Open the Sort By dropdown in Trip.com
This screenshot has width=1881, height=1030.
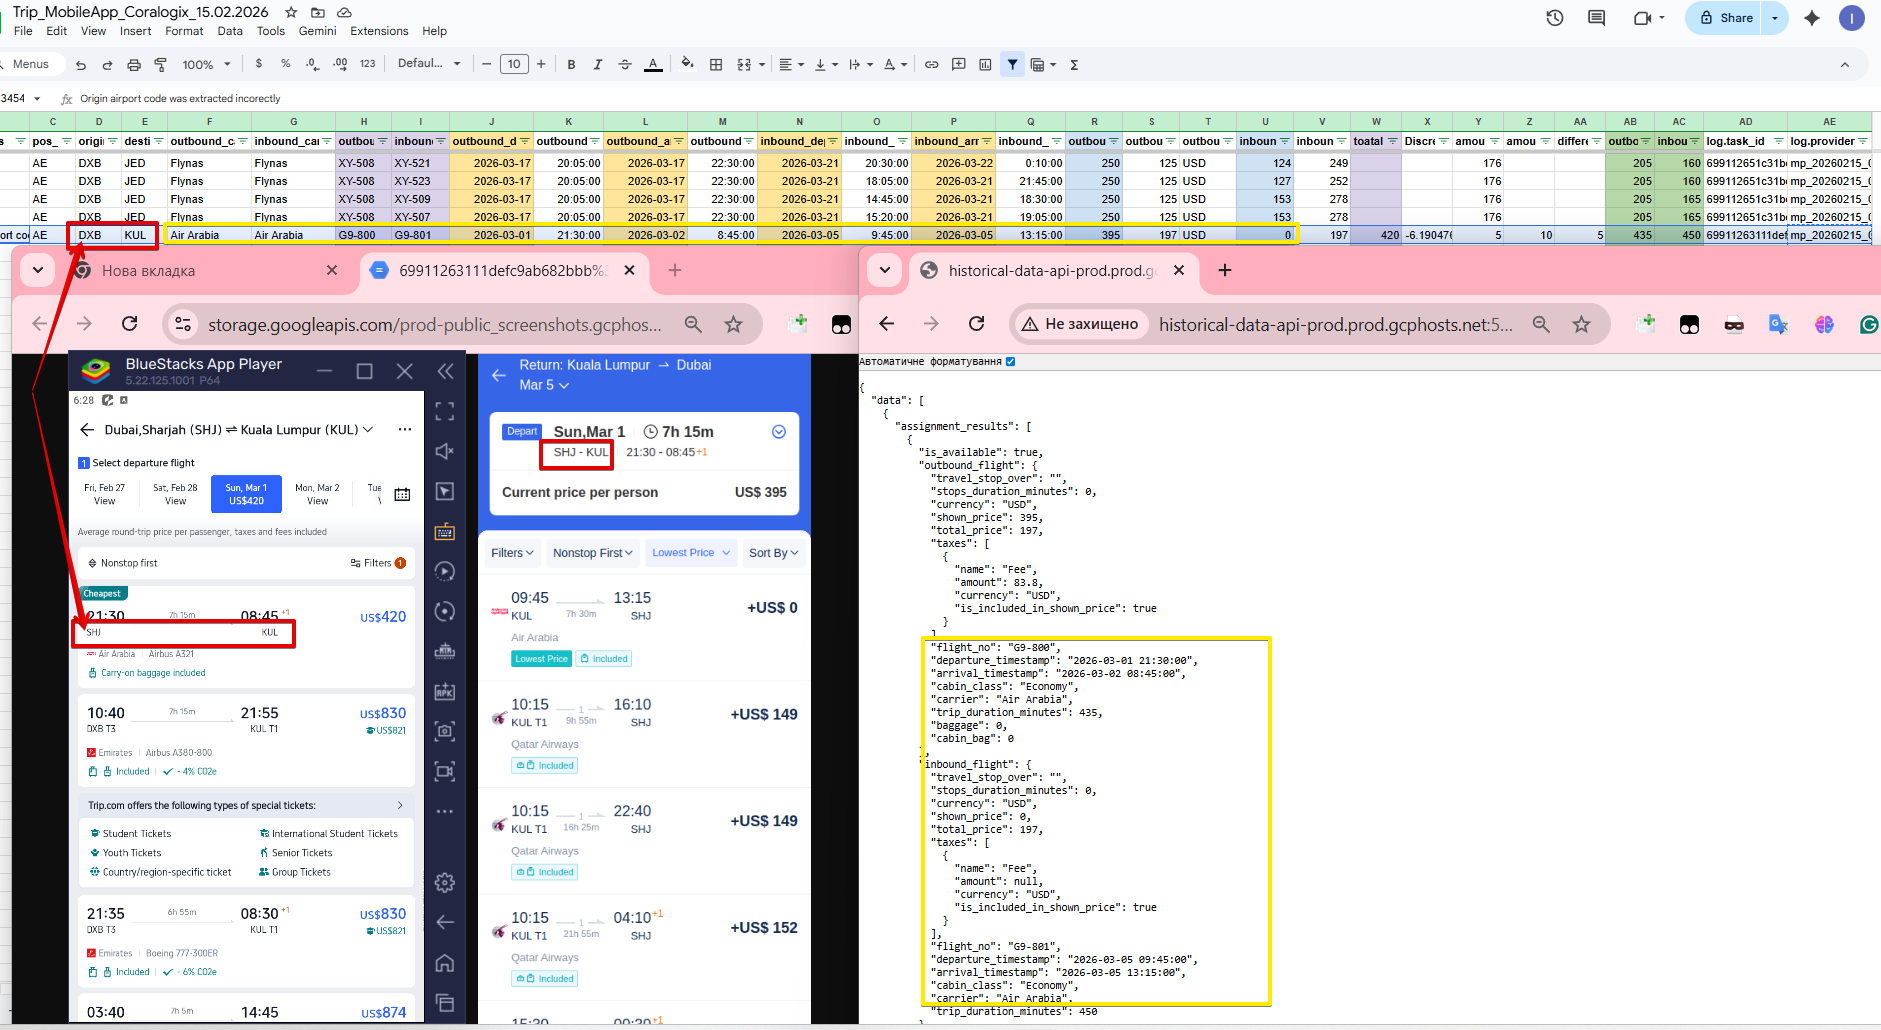[x=774, y=553]
